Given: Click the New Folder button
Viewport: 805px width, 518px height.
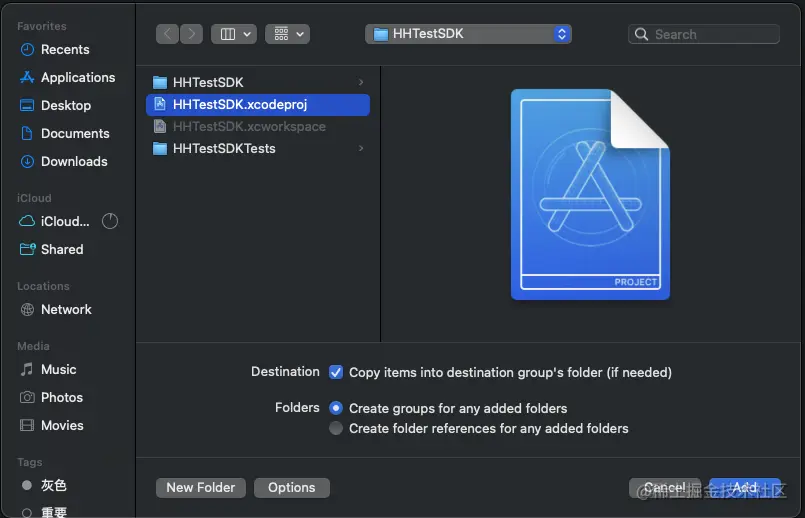Looking at the screenshot, I should tap(201, 488).
